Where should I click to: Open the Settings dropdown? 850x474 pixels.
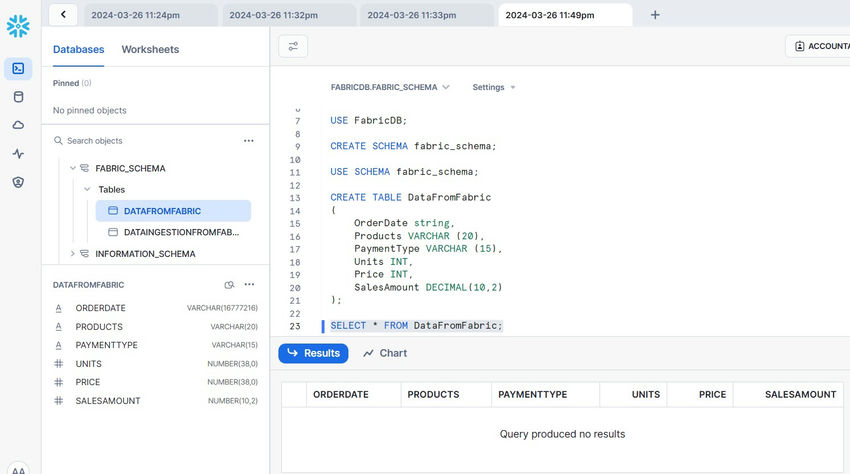click(493, 87)
